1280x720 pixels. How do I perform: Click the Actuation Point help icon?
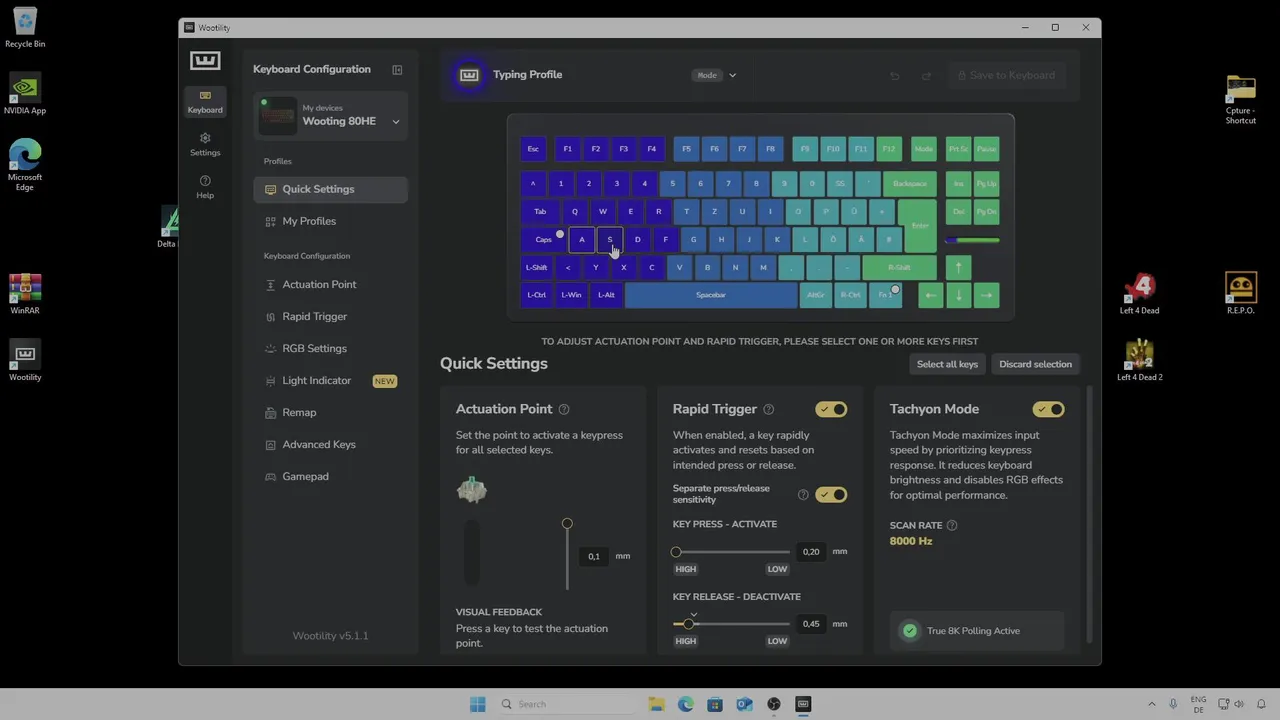[564, 409]
